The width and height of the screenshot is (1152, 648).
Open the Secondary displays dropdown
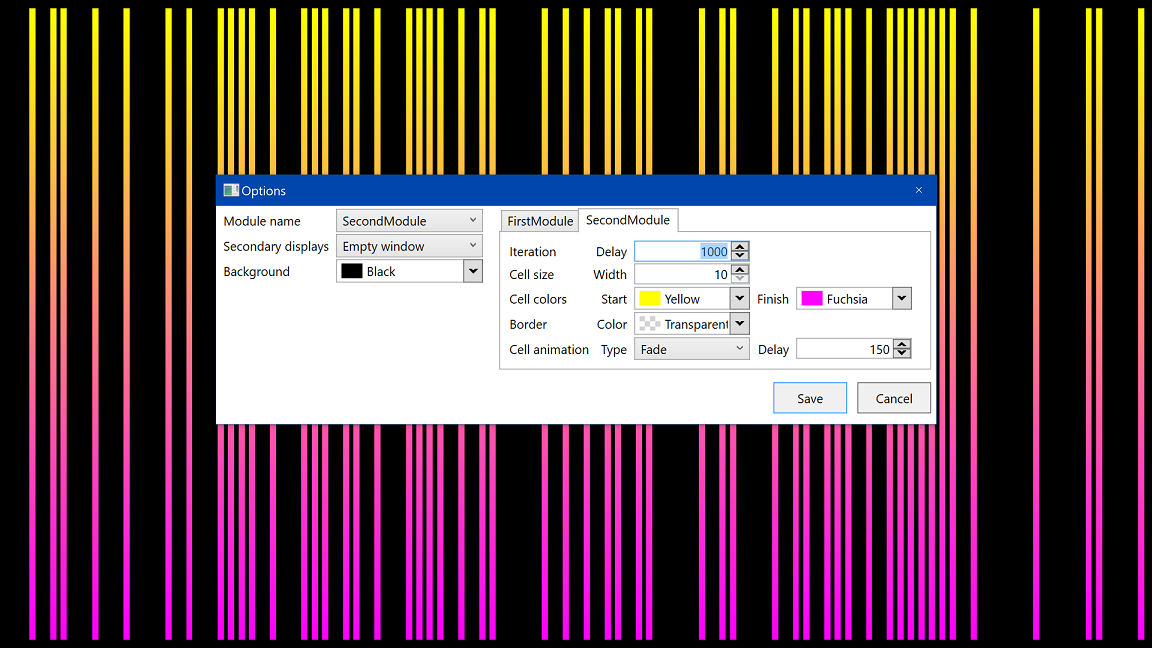click(x=409, y=246)
